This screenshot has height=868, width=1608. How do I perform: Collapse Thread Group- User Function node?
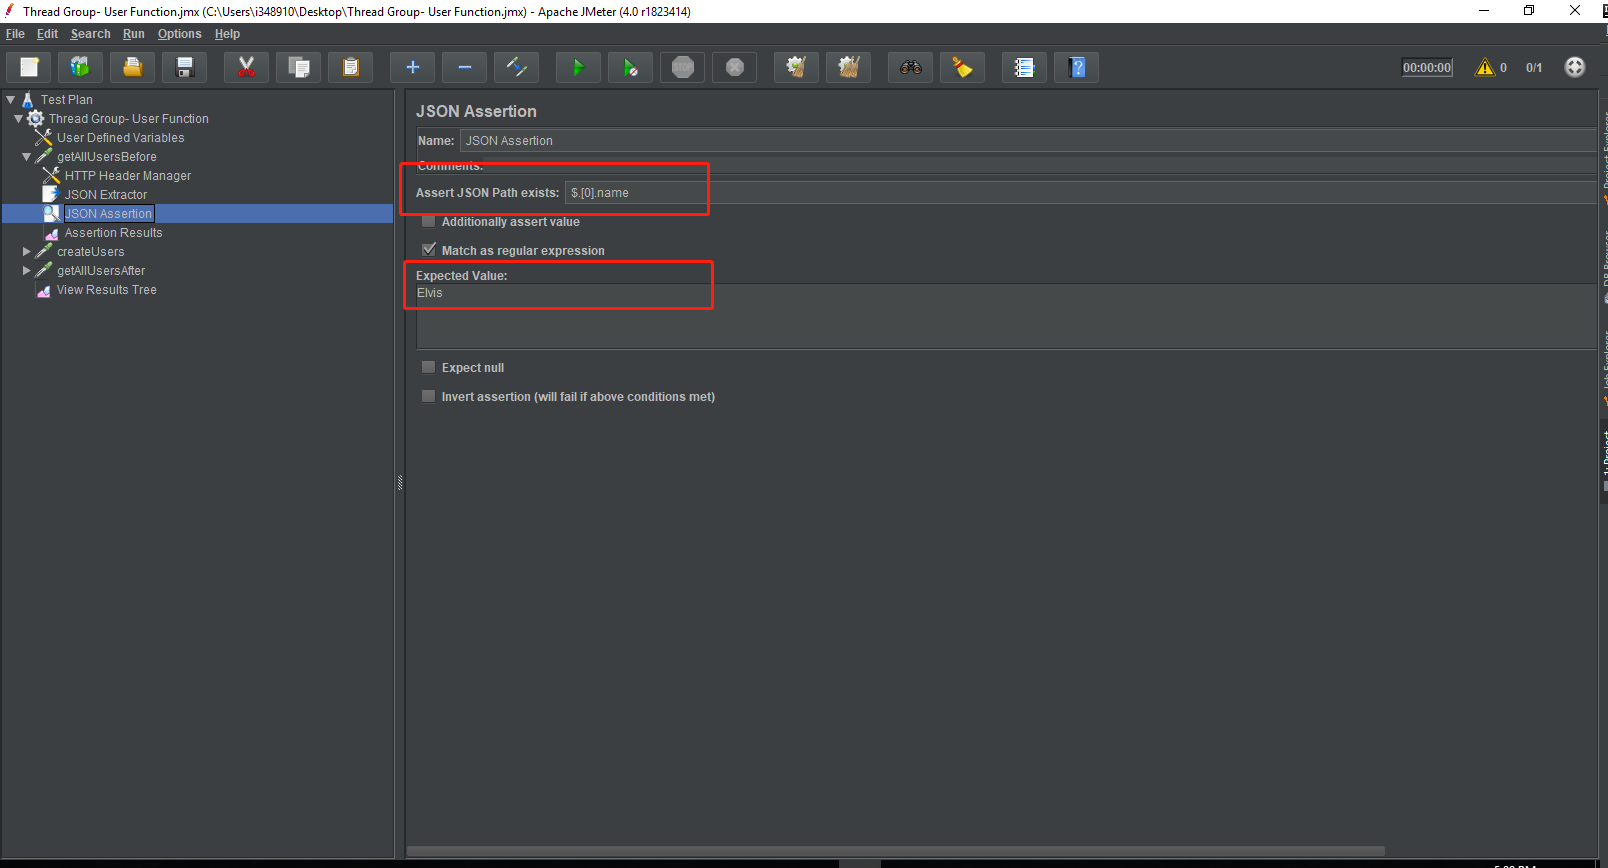click(19, 119)
